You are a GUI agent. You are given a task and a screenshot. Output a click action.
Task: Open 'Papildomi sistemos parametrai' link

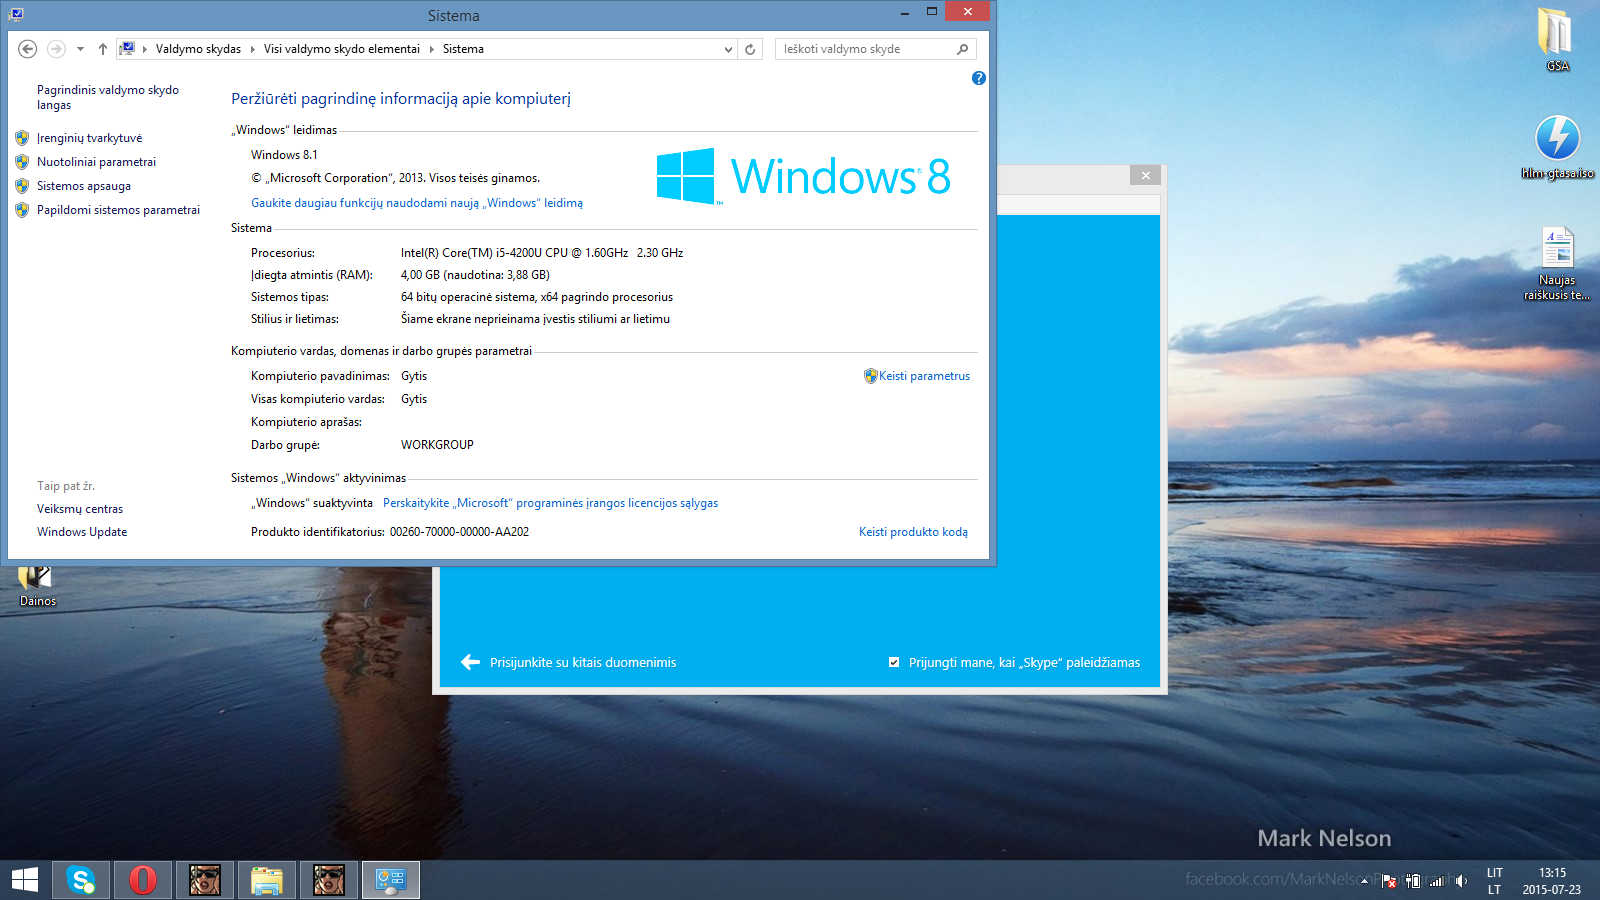(118, 210)
